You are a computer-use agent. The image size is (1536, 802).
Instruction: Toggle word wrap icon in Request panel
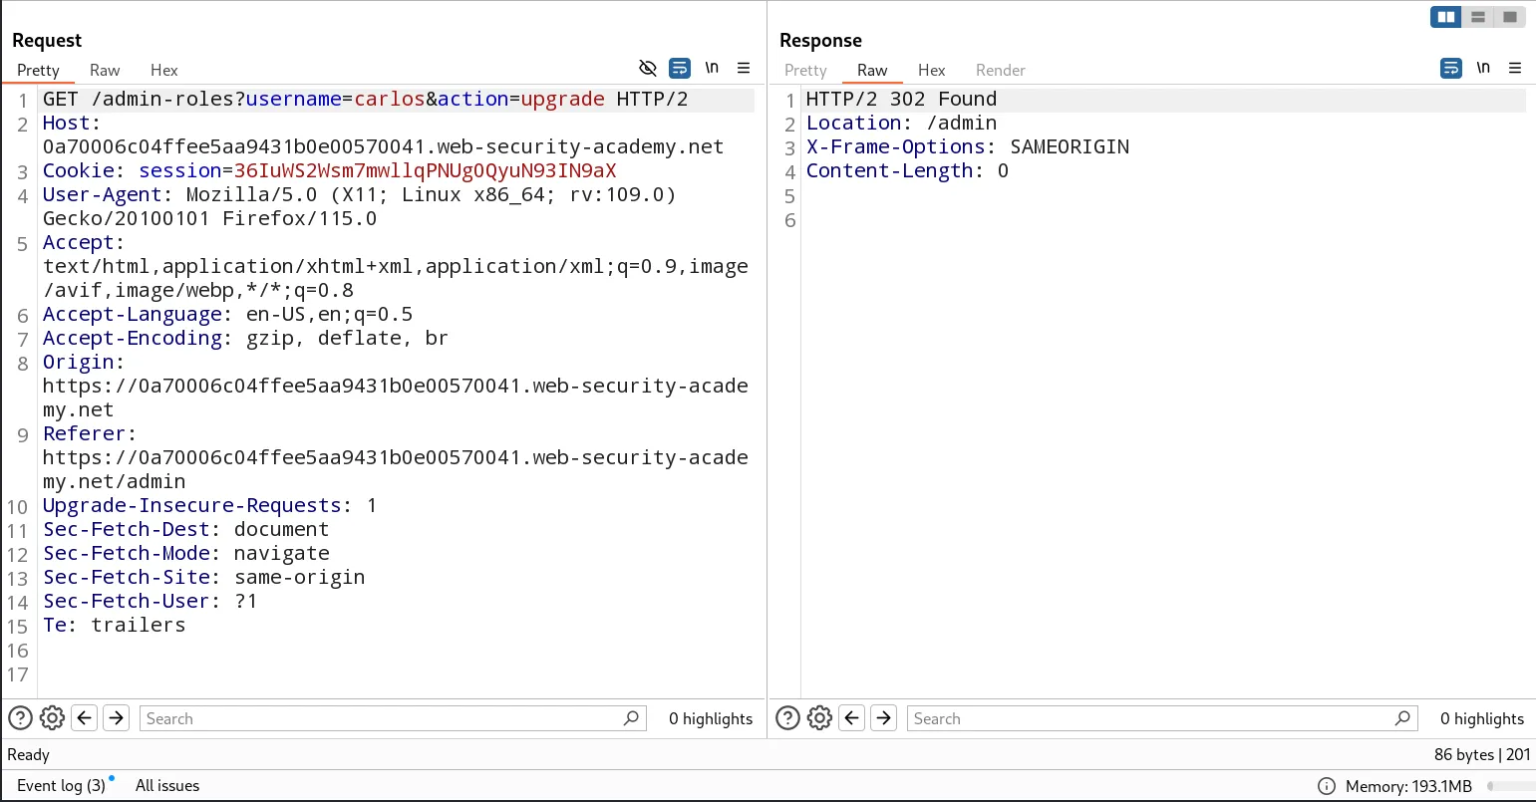pos(680,68)
